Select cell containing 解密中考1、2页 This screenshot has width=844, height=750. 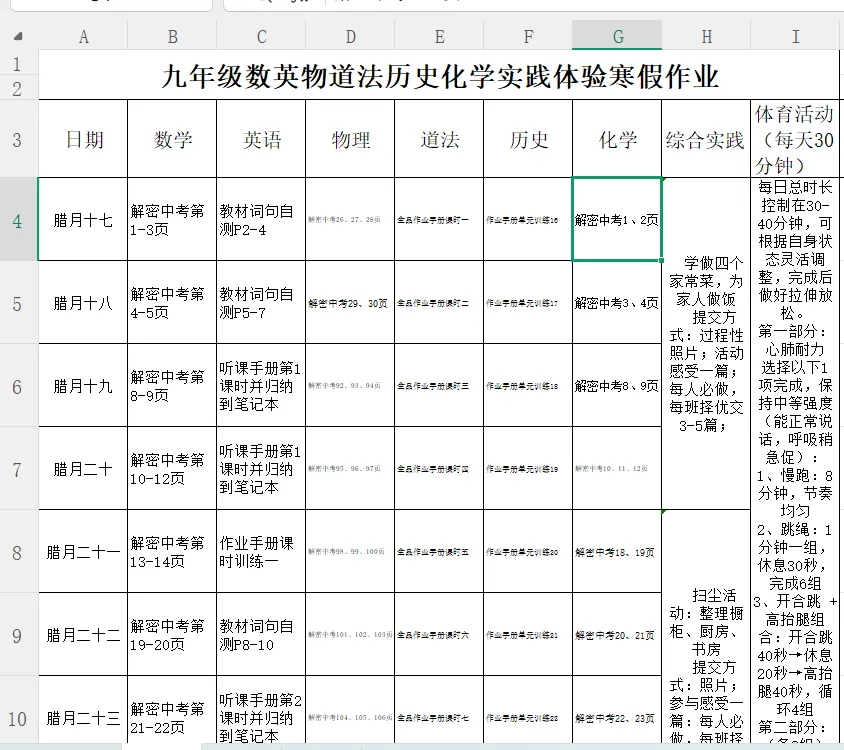[617, 221]
